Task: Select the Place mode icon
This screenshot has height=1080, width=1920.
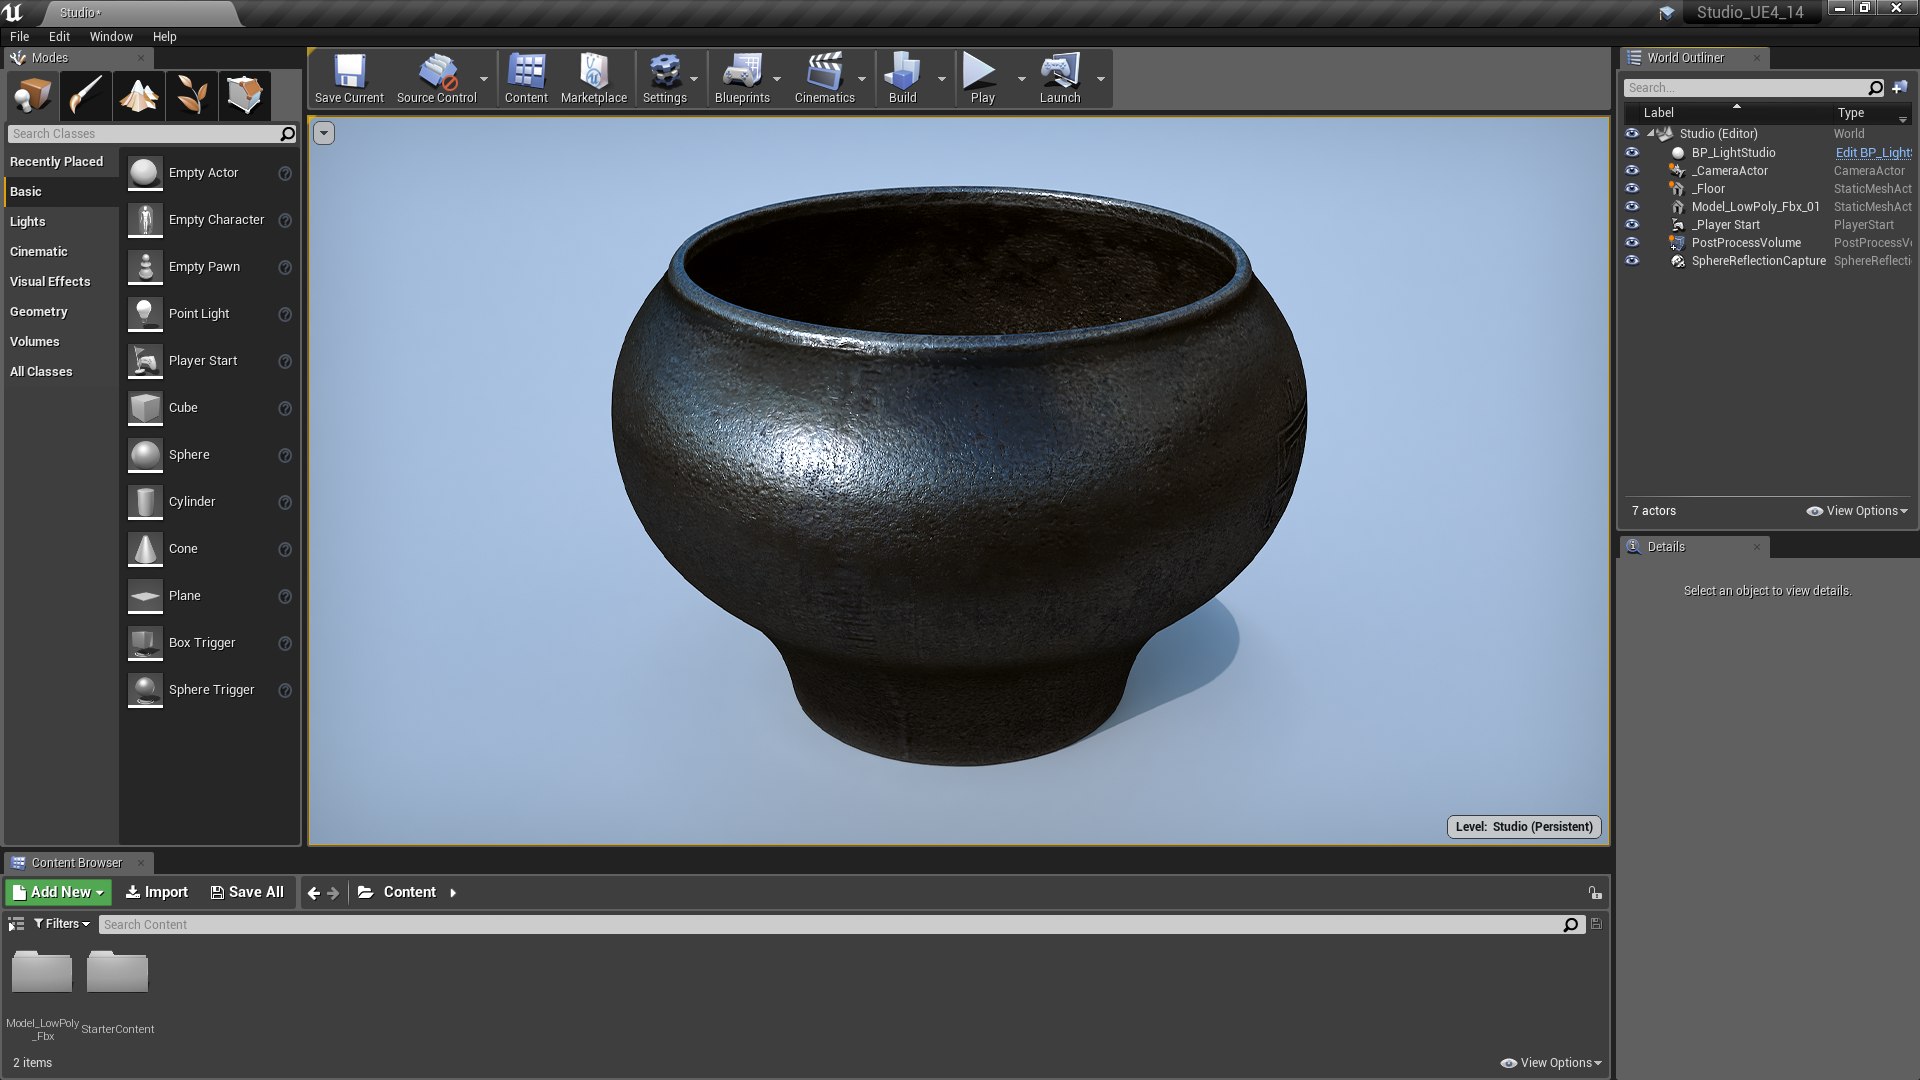Action: tap(33, 96)
